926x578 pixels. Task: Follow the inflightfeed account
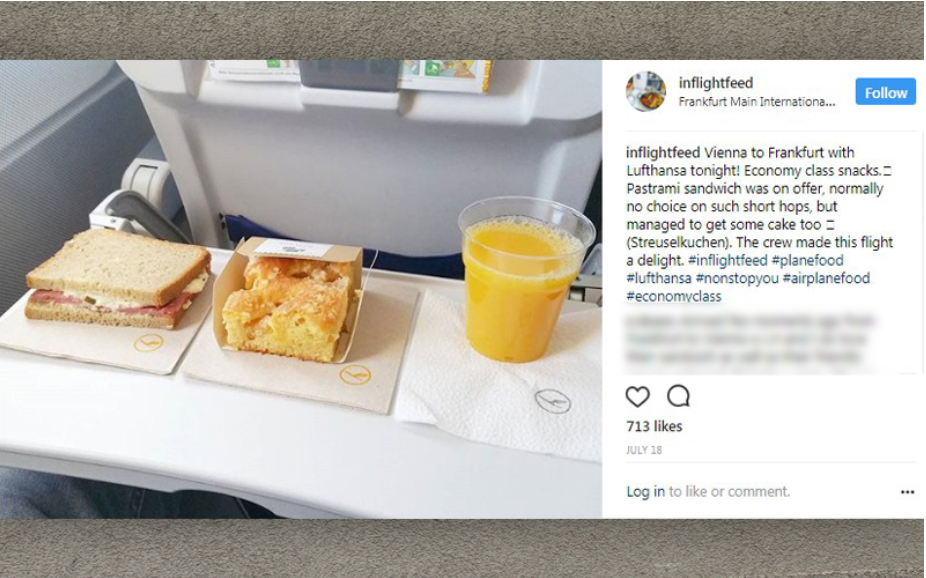(885, 93)
